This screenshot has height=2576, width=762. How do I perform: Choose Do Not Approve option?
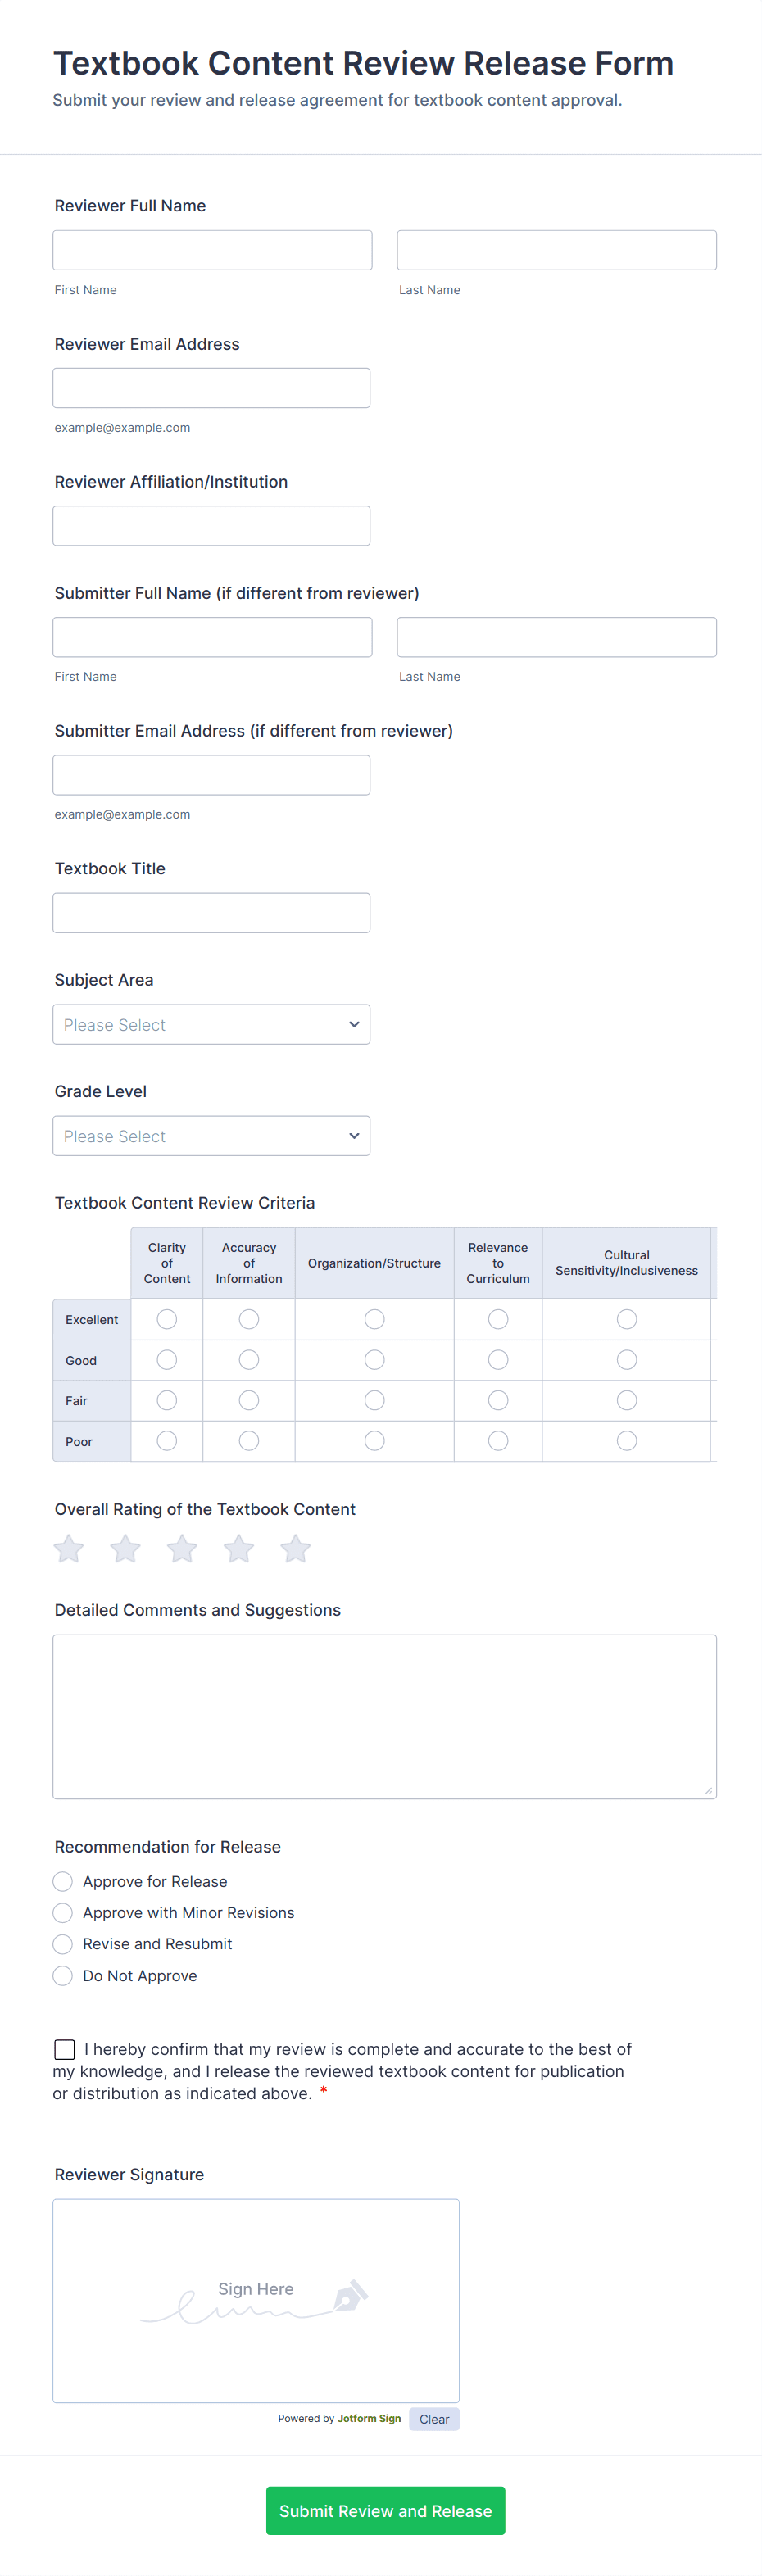tap(63, 1976)
